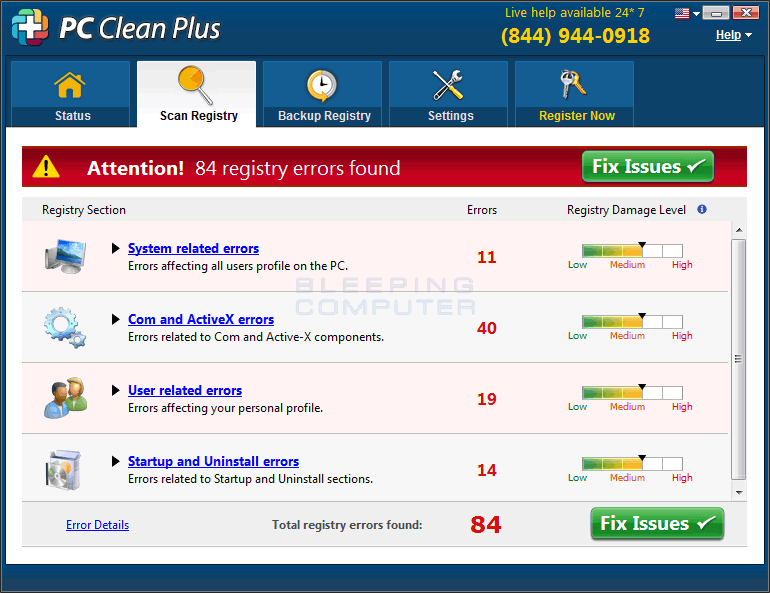This screenshot has width=770, height=593.
Task: Open the language dropdown arrow beside flag
Action: (696, 14)
